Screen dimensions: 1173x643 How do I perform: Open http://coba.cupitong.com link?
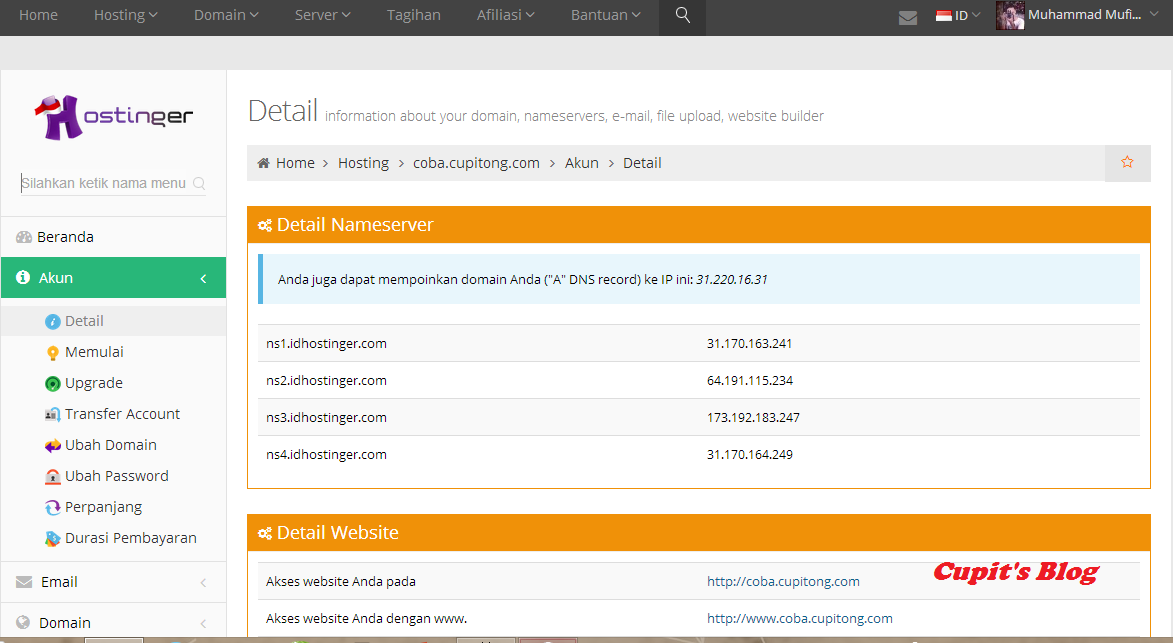click(783, 582)
